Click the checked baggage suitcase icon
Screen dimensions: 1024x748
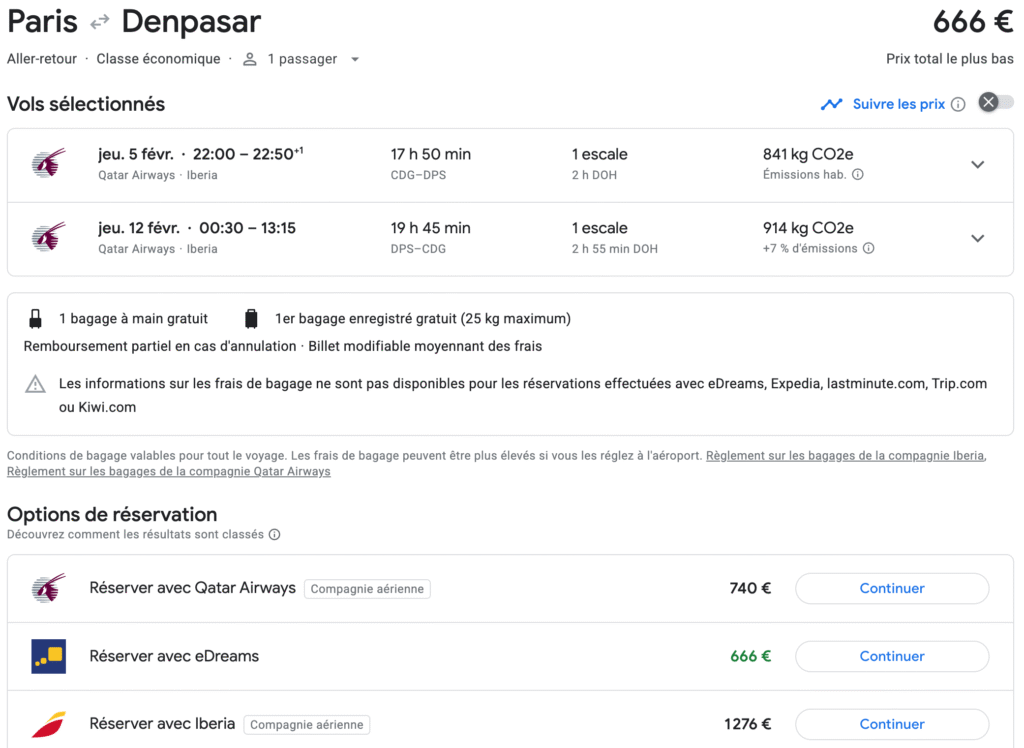(251, 319)
